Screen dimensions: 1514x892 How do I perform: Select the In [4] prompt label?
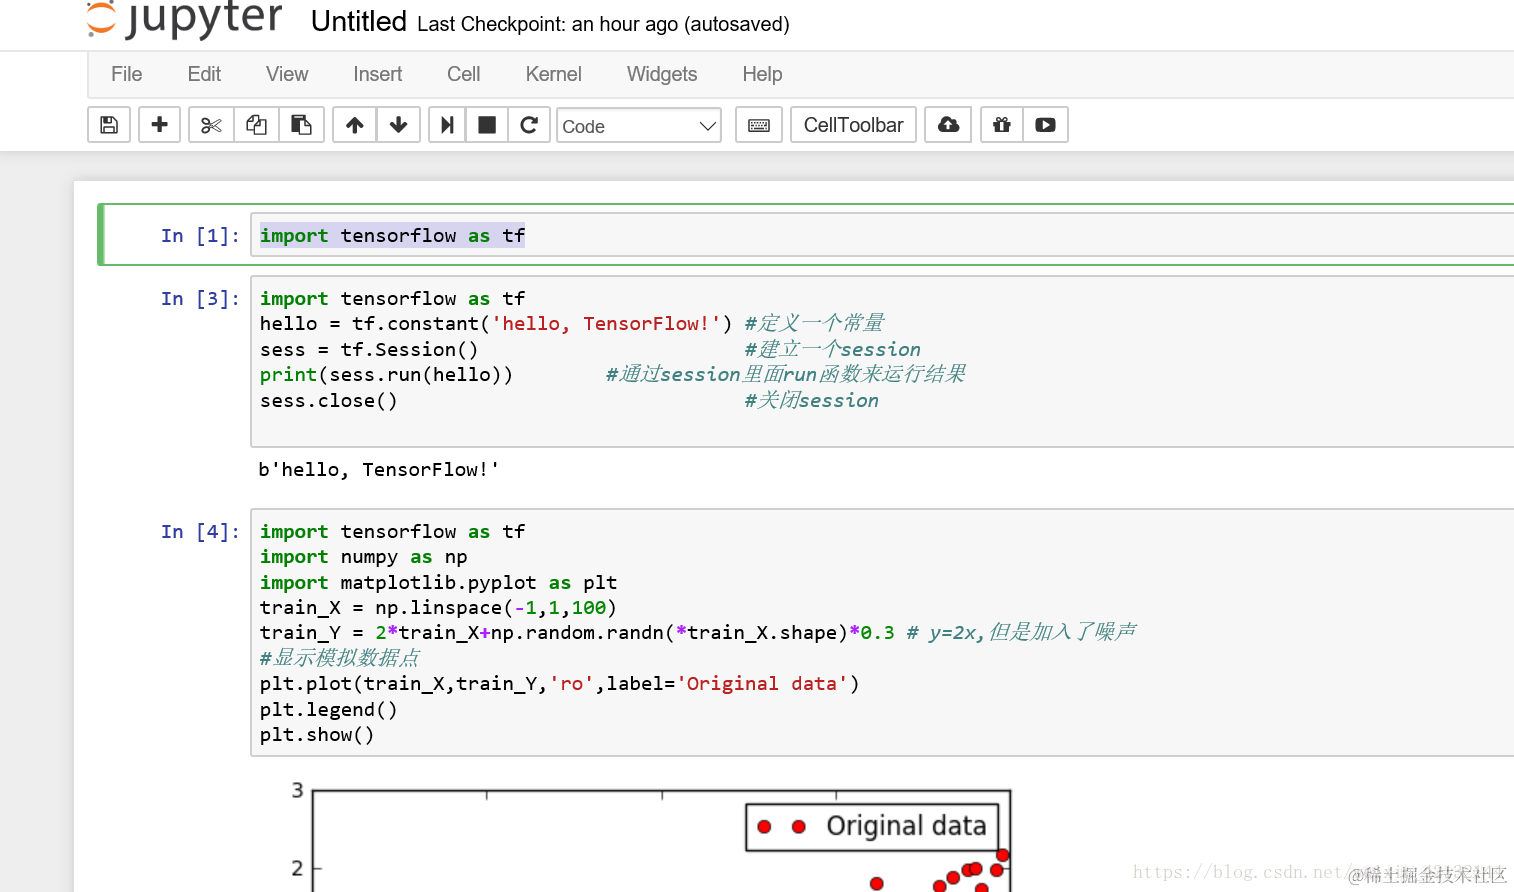click(x=200, y=531)
